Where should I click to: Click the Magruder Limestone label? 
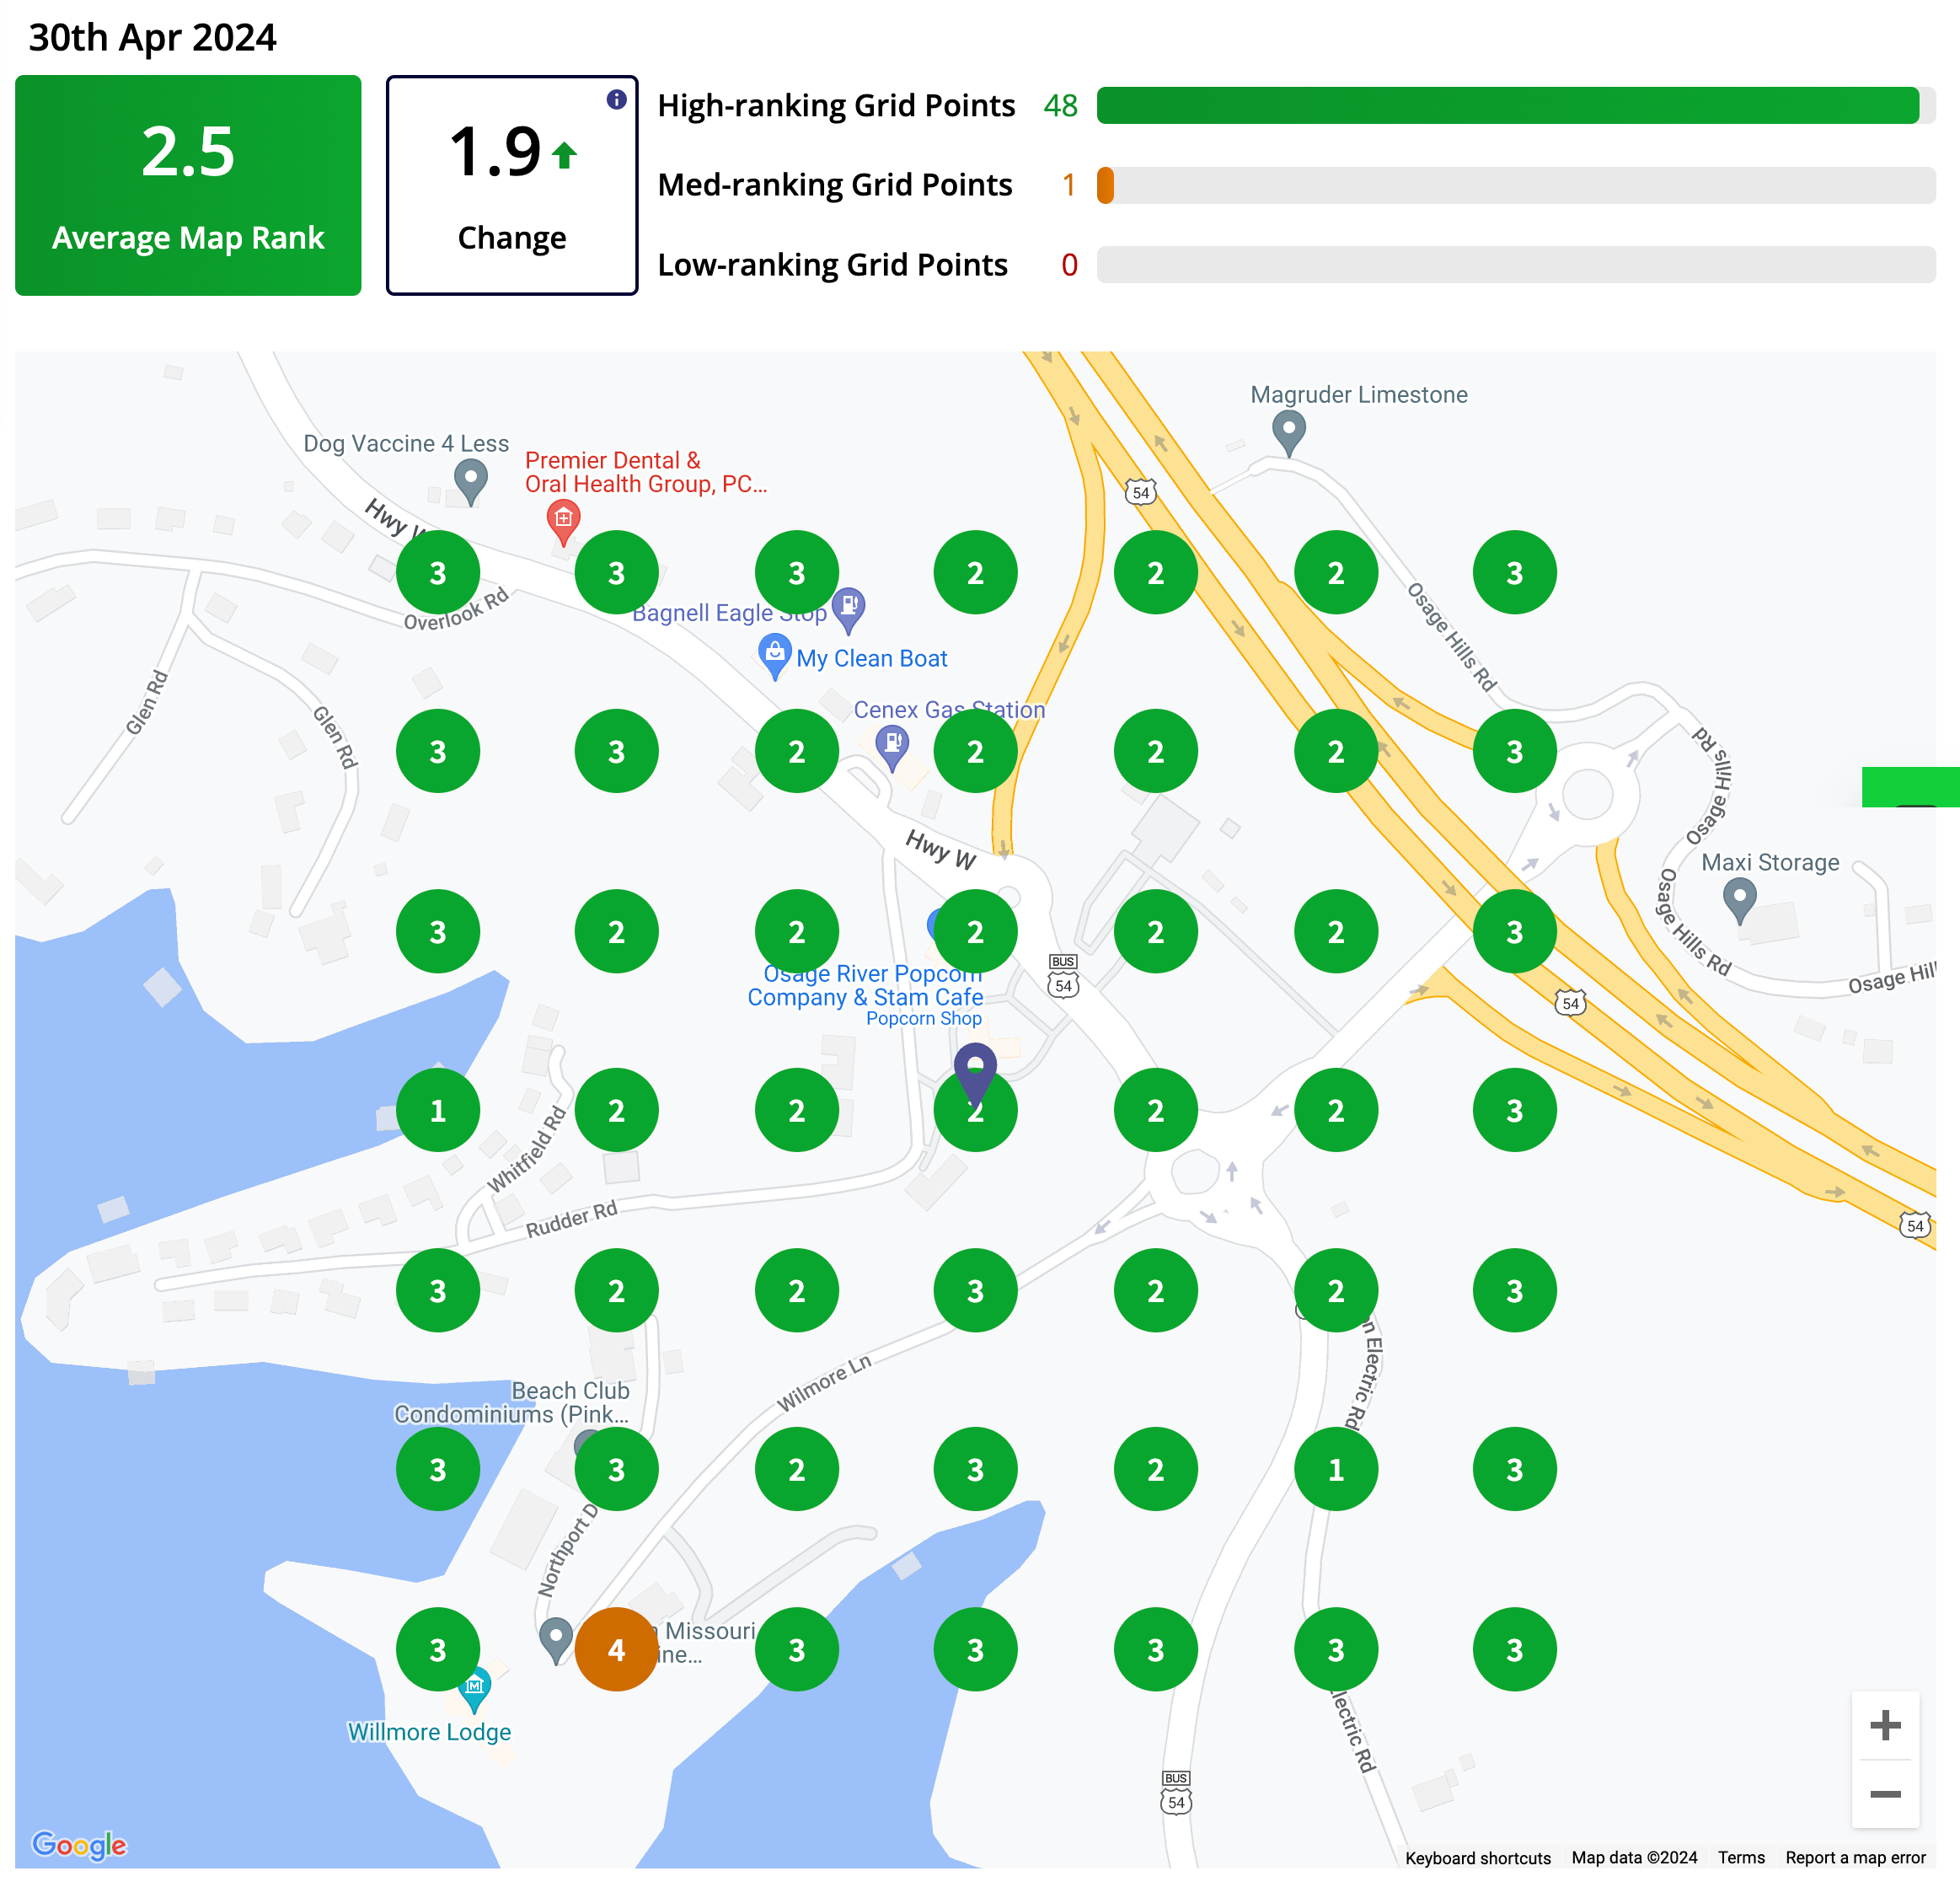click(x=1359, y=394)
